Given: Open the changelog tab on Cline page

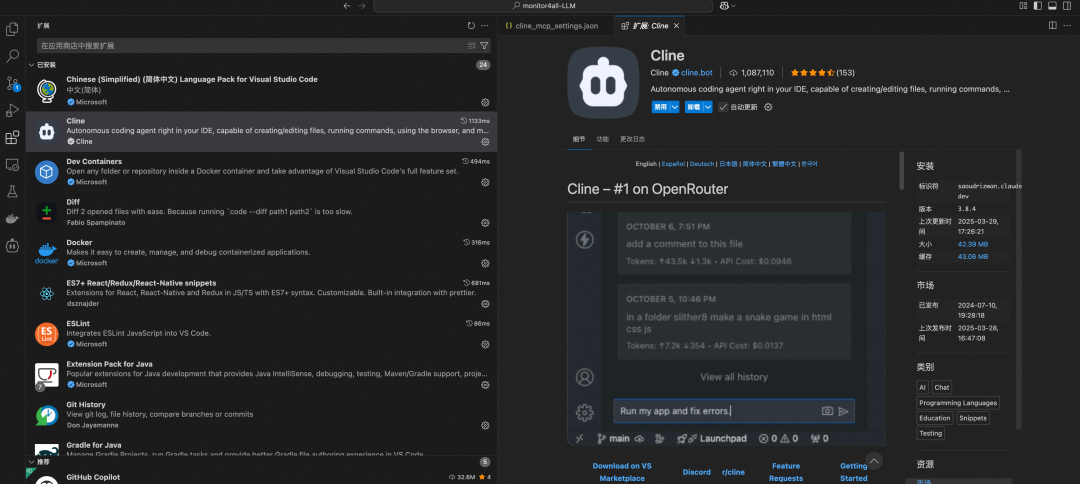Looking at the screenshot, I should pos(632,139).
